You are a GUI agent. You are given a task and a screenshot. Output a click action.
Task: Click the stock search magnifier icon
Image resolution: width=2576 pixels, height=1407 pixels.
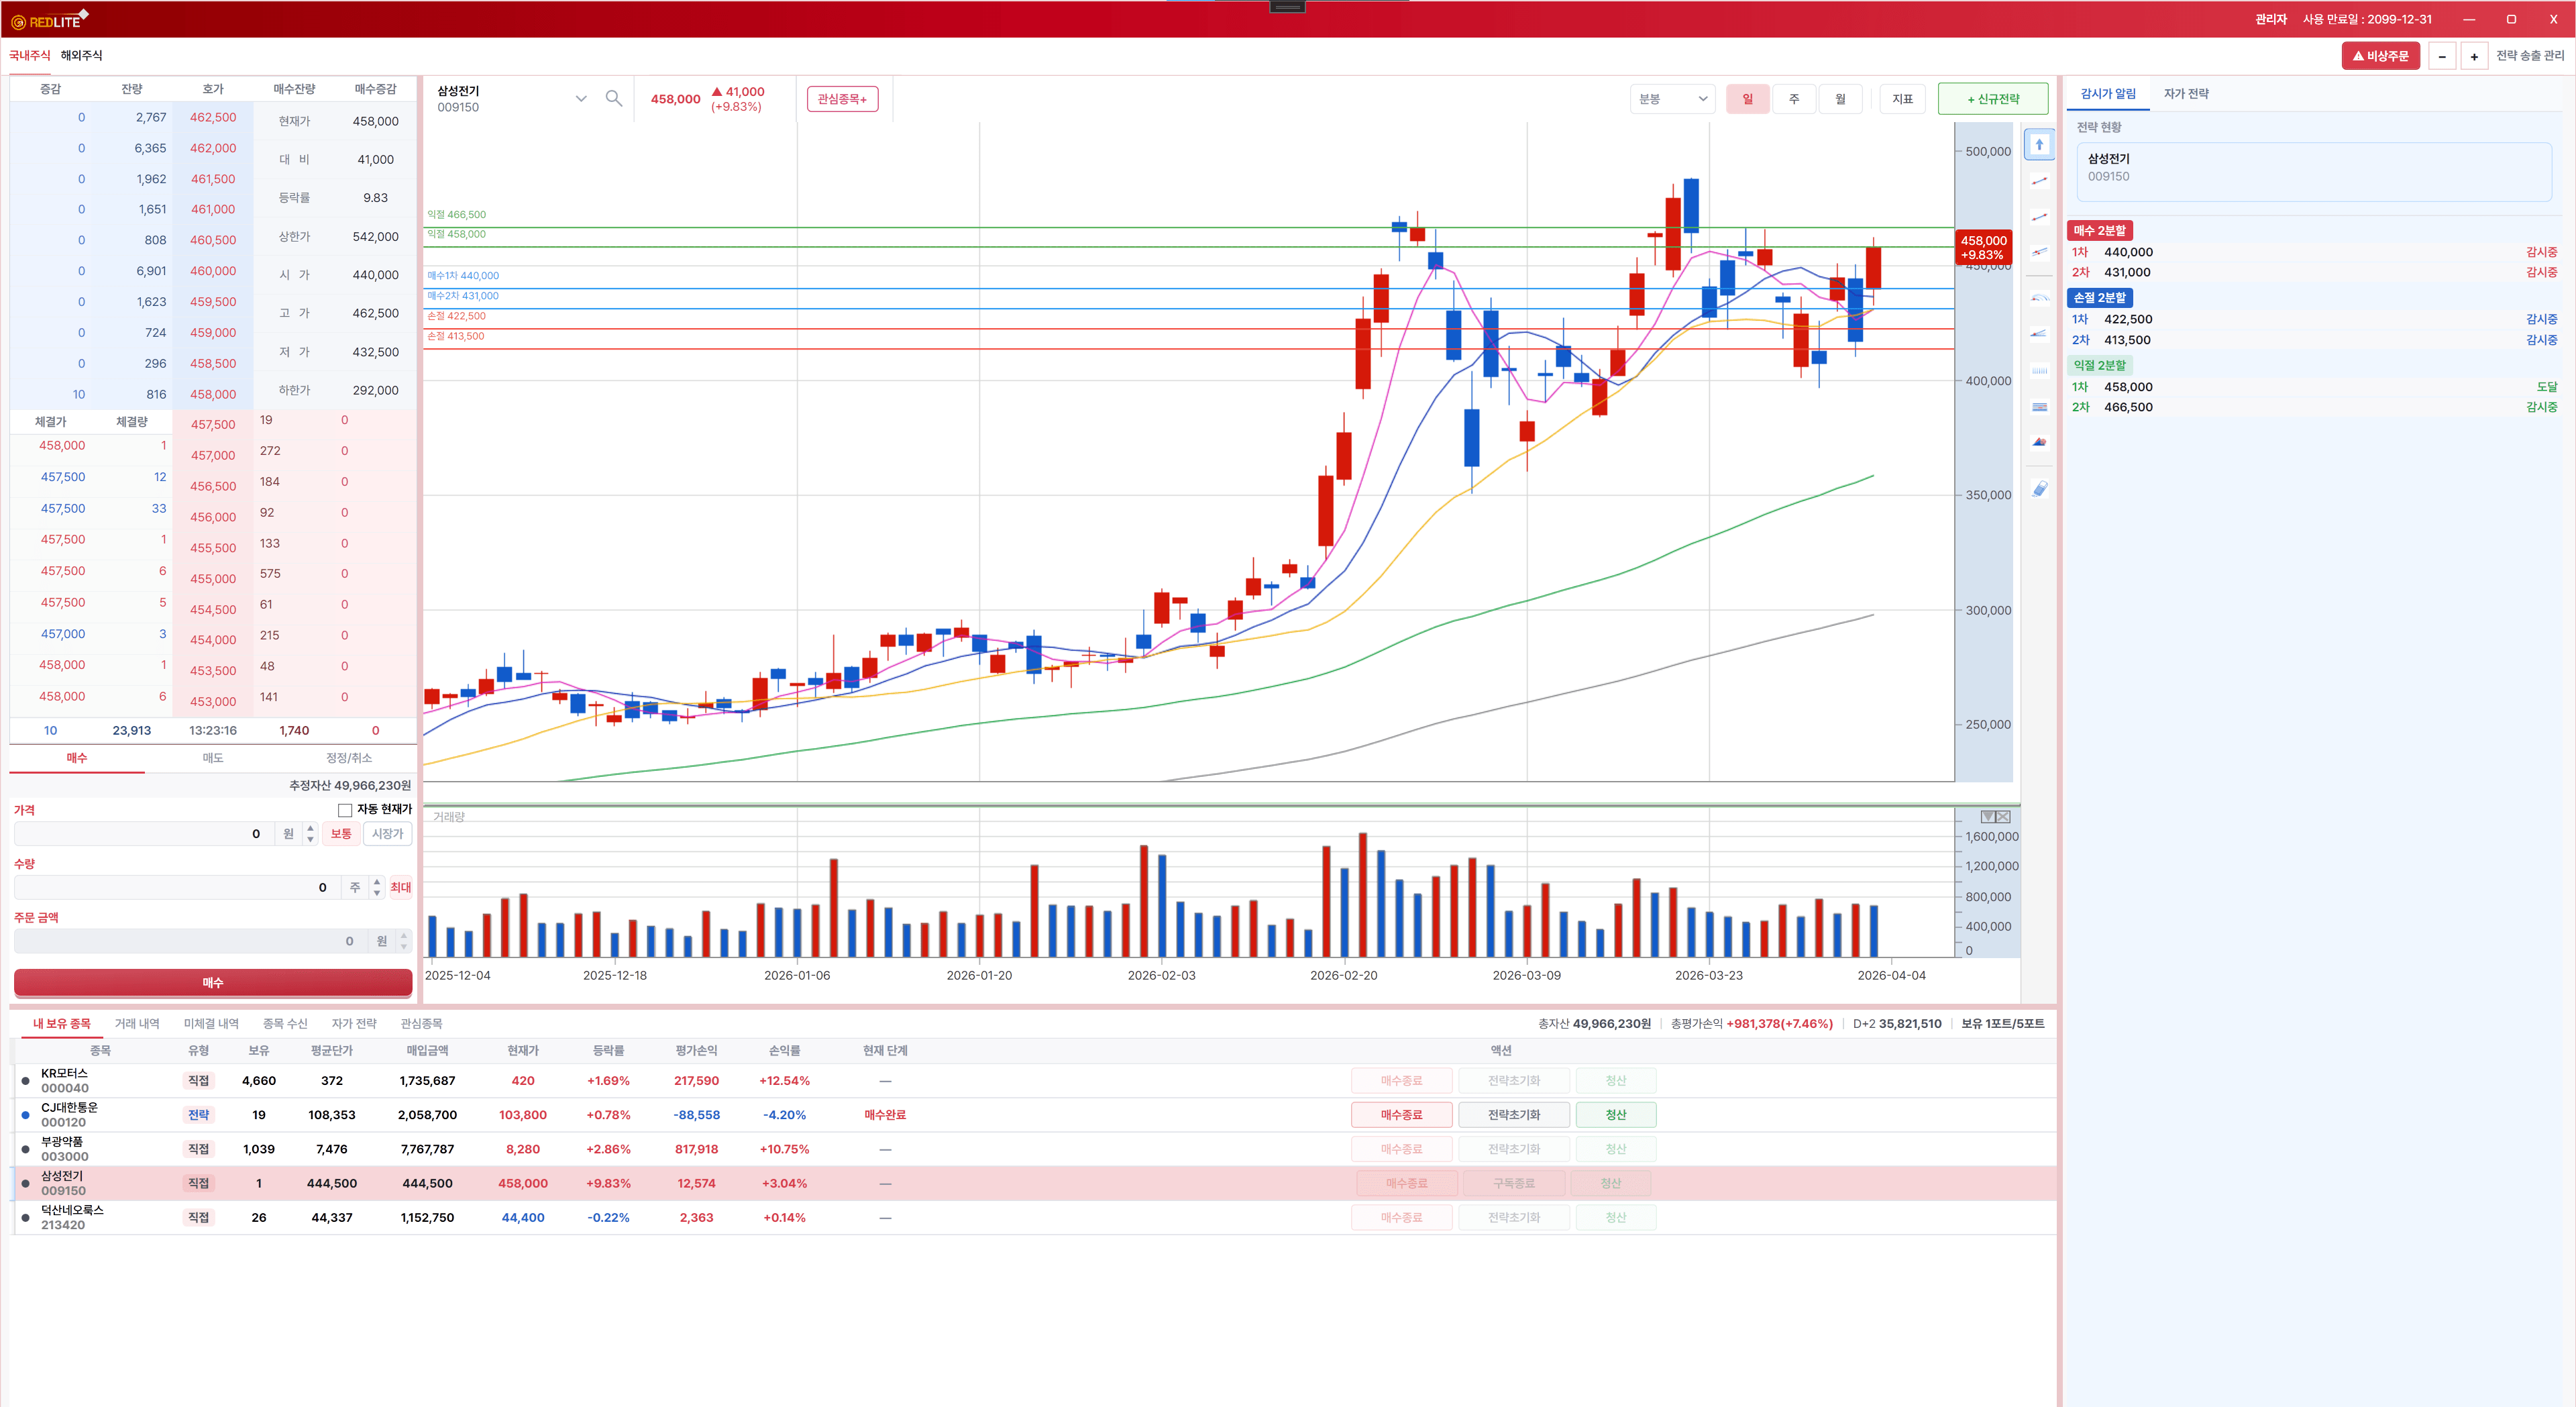[614, 98]
